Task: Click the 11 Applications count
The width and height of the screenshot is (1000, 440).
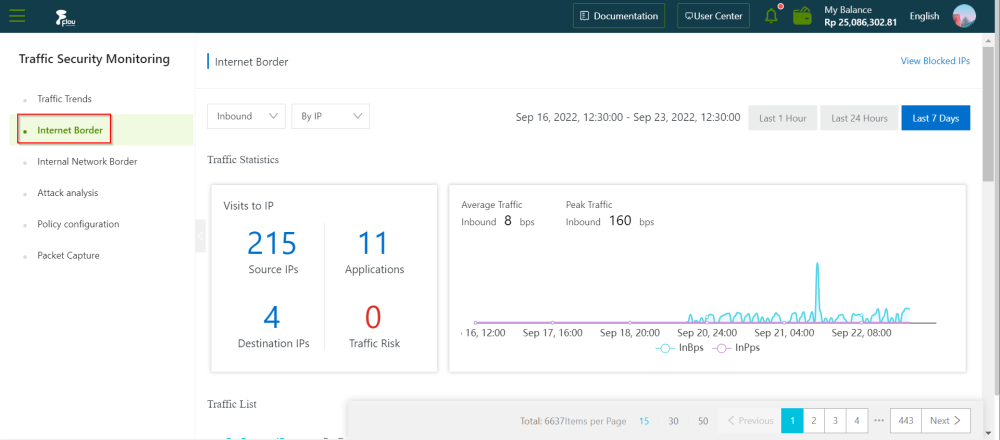Action: click(x=373, y=242)
